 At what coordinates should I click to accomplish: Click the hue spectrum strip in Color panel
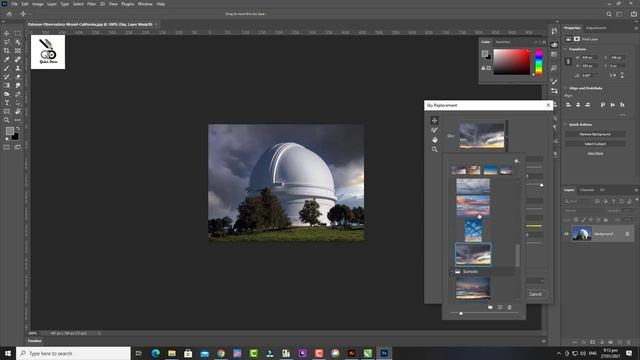[539, 62]
